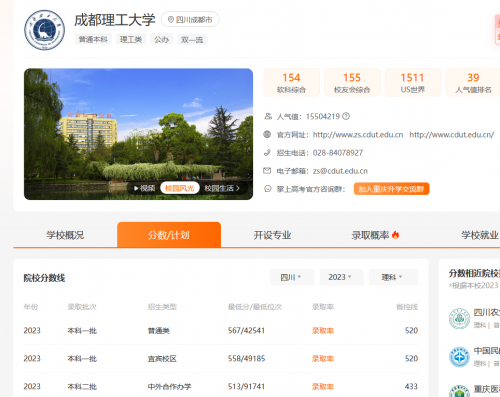
Task: Click the globe icon before 官方网址
Action: tap(267, 134)
